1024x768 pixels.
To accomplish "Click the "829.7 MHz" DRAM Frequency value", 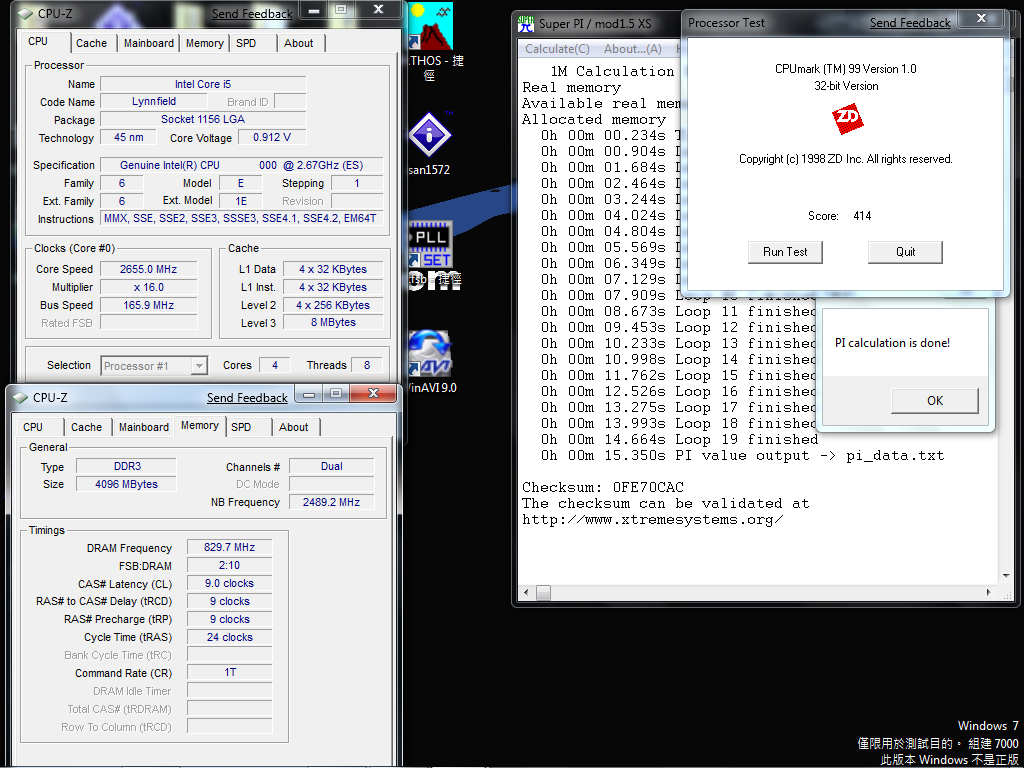I will (x=230, y=547).
